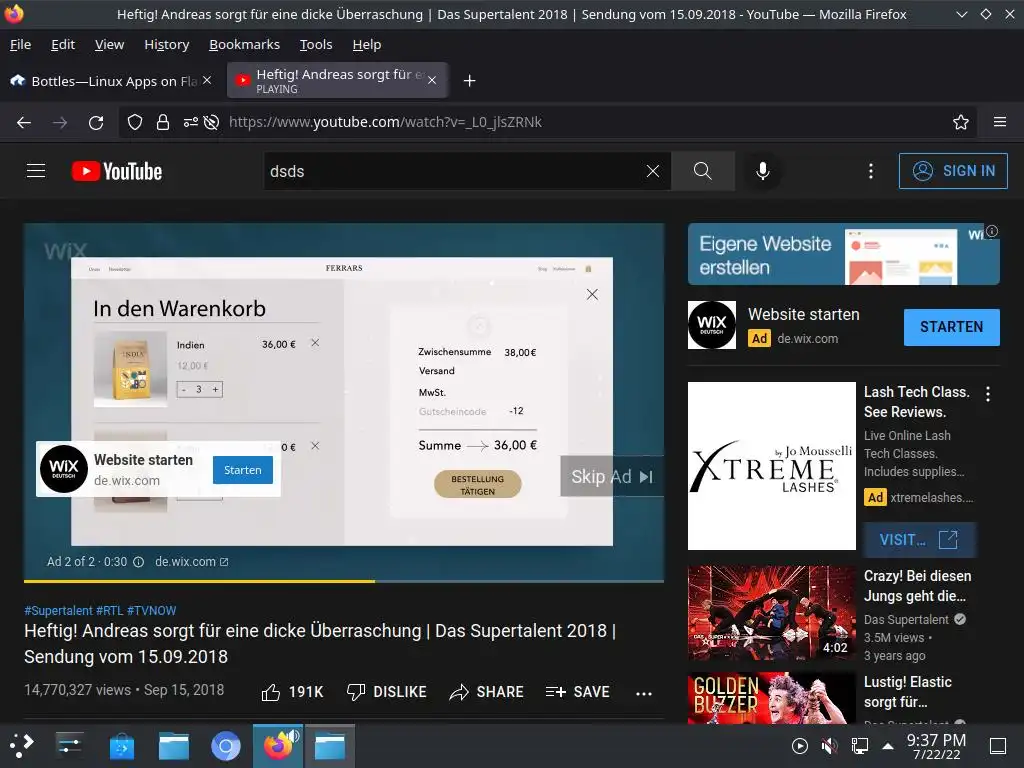Click the #TVNOW hashtag link

[152, 611]
